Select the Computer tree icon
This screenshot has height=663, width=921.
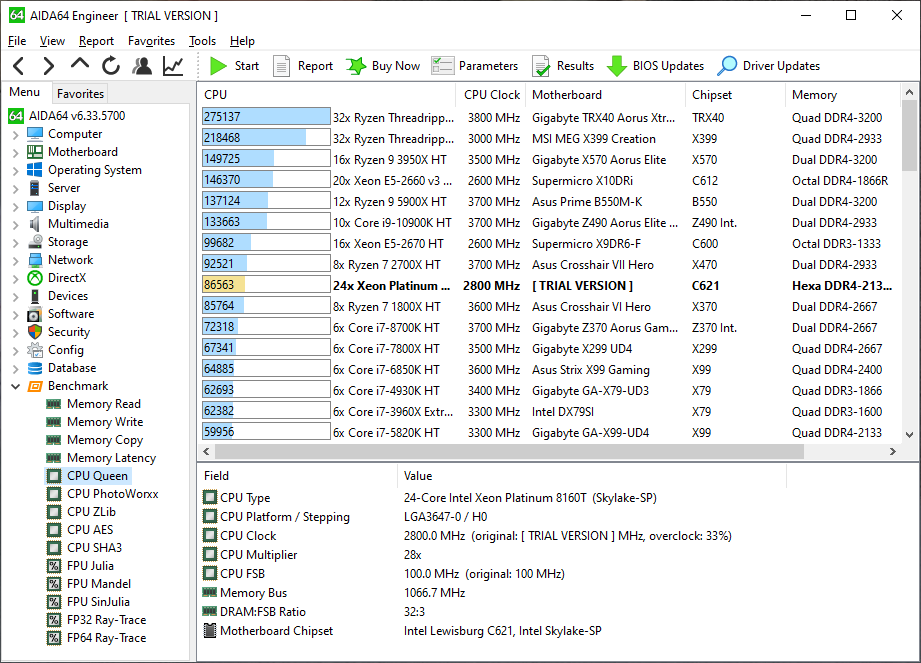(x=35, y=134)
